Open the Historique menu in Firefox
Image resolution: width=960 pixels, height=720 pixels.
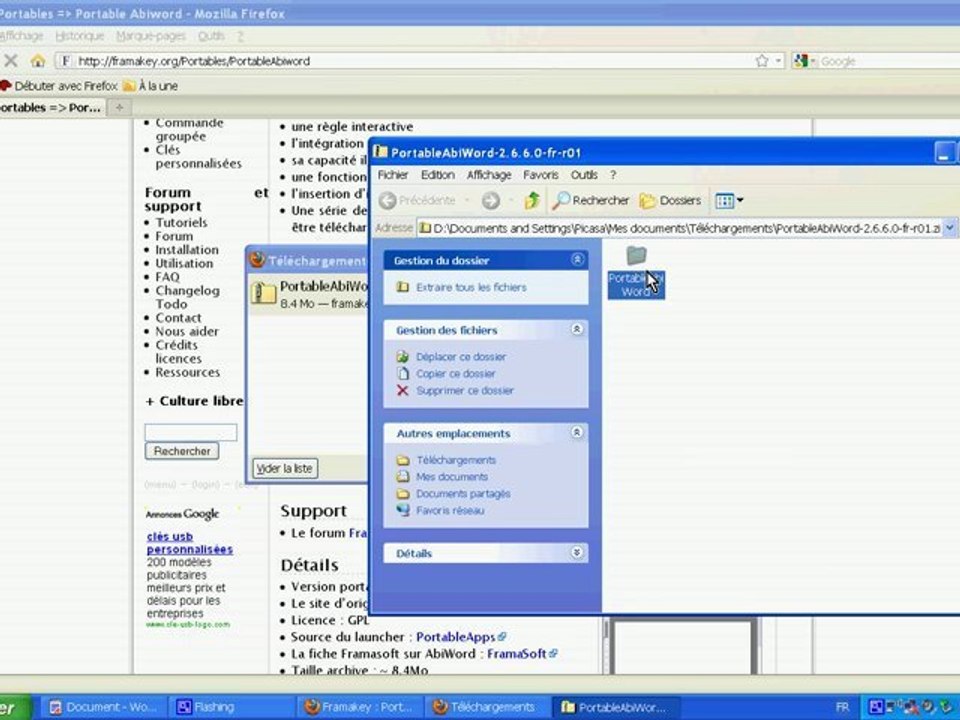click(80, 36)
